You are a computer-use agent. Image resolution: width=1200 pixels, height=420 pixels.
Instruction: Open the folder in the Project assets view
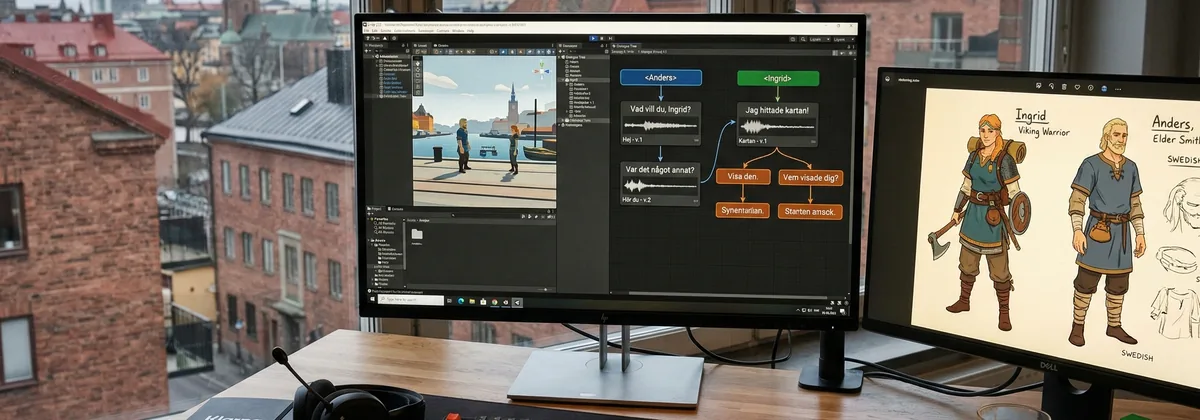point(417,234)
